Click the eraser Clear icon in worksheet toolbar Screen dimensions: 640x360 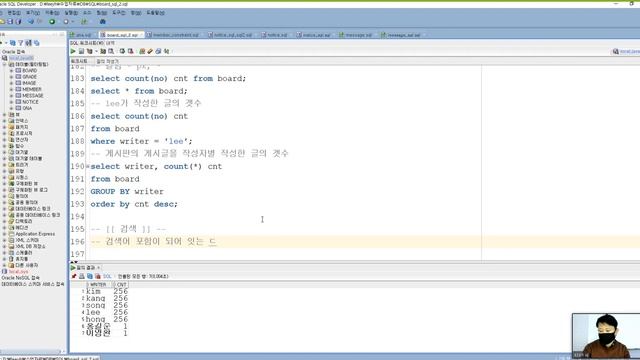(150, 51)
